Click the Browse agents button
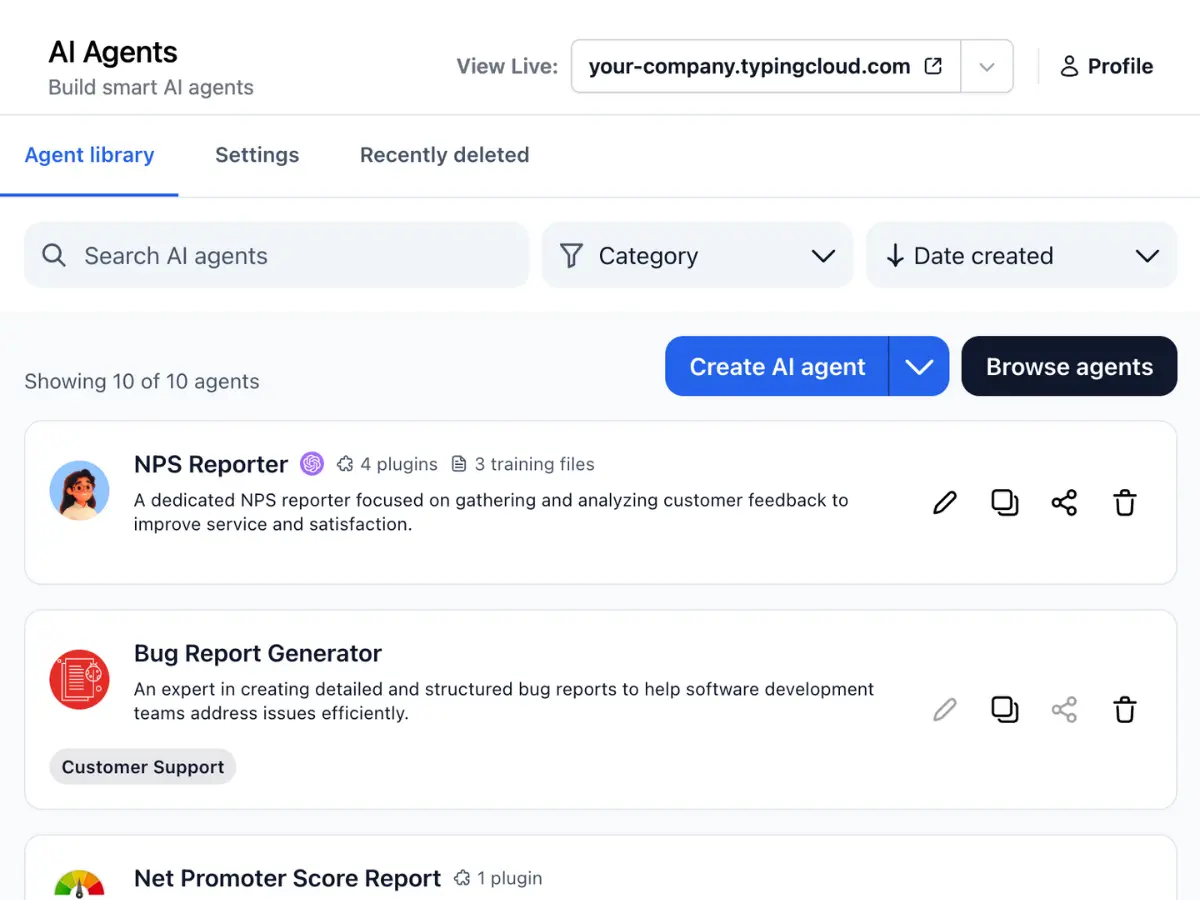Image resolution: width=1200 pixels, height=900 pixels. [x=1069, y=366]
